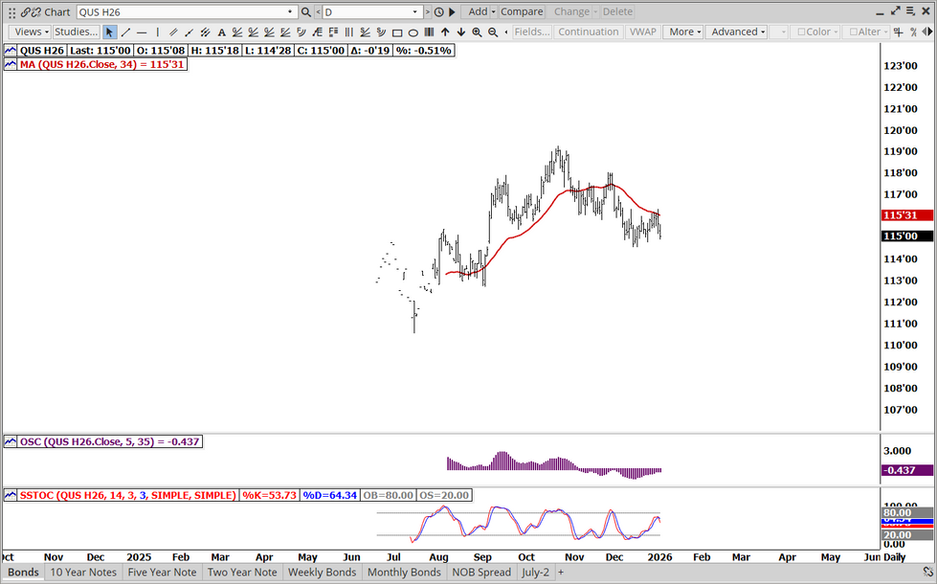Switch to the Five Year Note tab
Image resolution: width=937 pixels, height=584 pixels.
(x=162, y=572)
